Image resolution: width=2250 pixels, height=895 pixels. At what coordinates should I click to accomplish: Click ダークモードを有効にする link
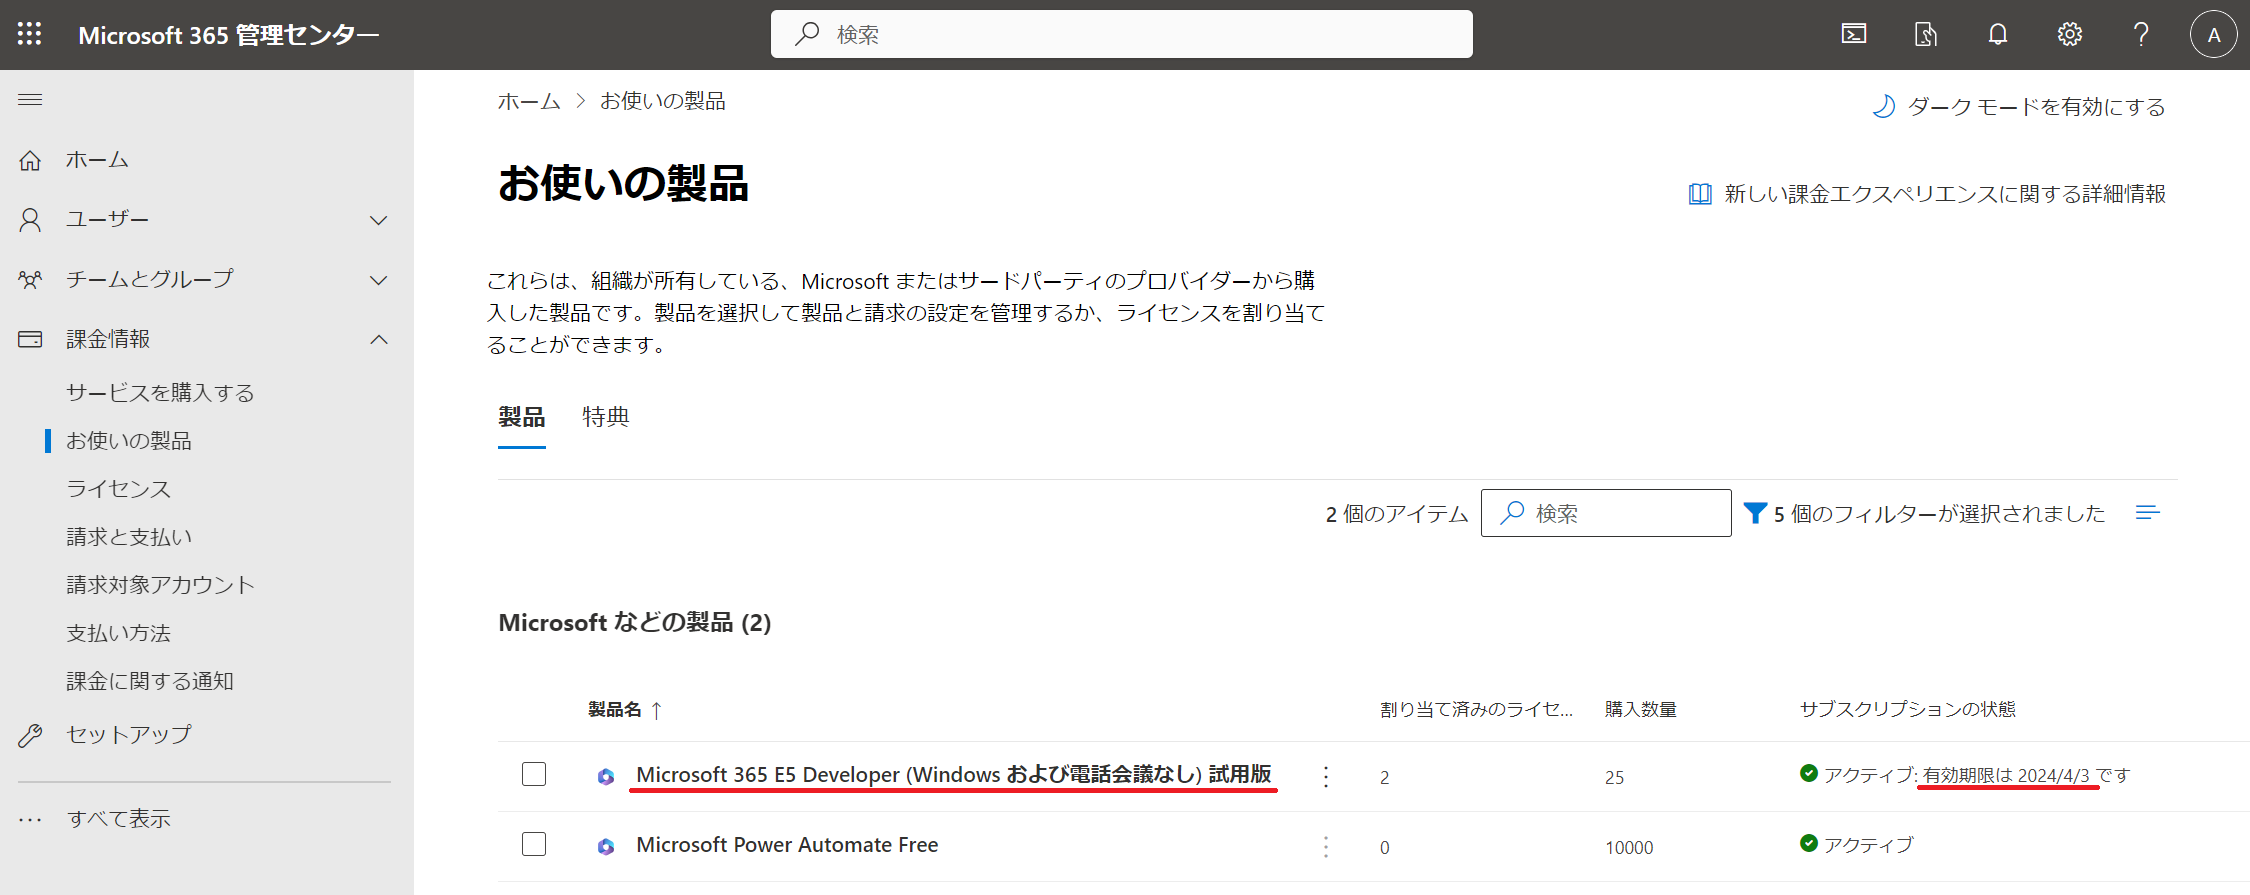coord(2036,107)
